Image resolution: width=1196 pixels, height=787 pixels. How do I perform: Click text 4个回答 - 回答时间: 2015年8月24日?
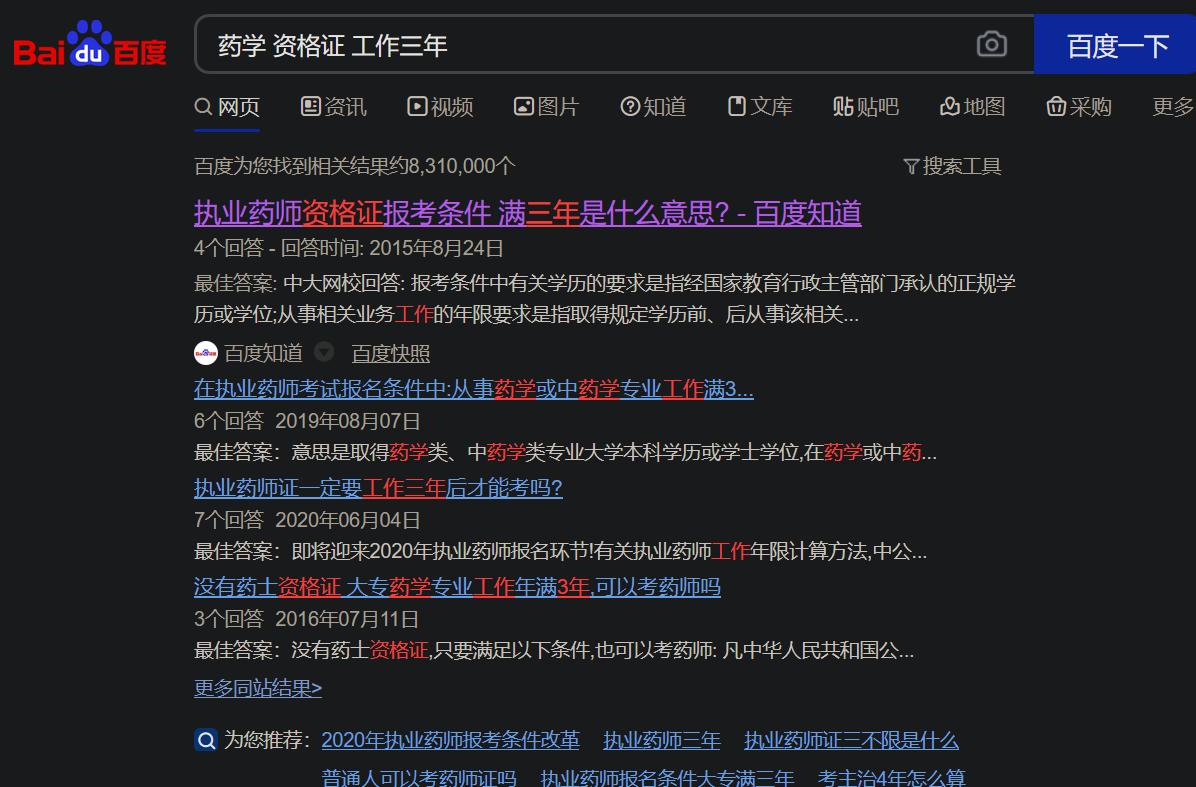coord(349,249)
